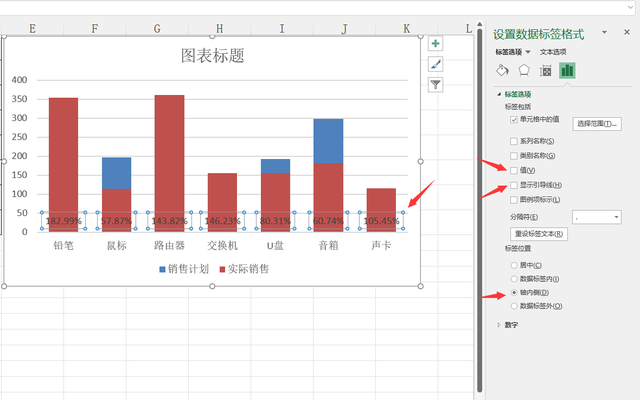Click the 路由器 category axis label
The width and height of the screenshot is (640, 400).
(169, 245)
